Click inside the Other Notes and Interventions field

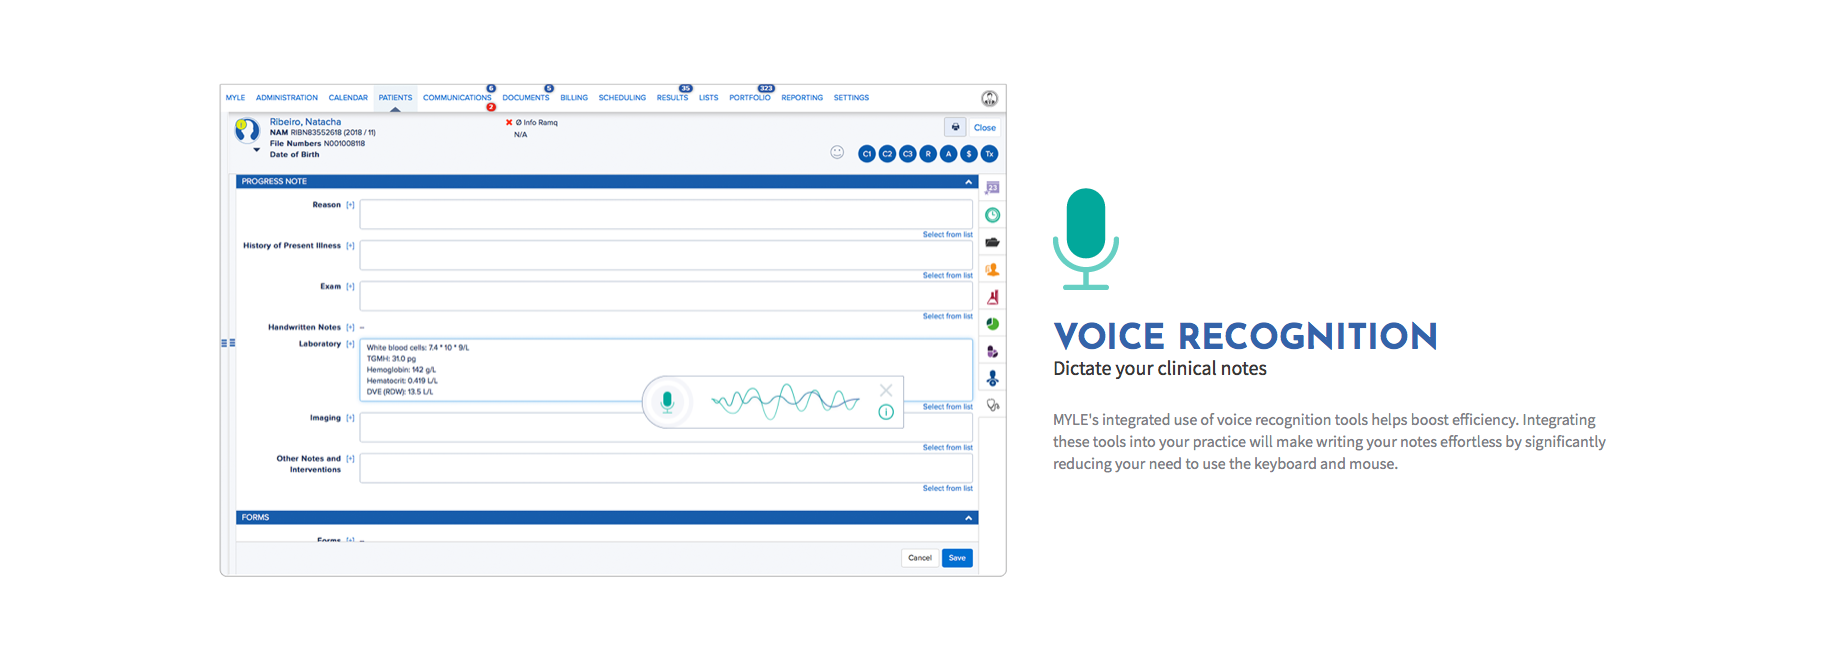coord(666,468)
